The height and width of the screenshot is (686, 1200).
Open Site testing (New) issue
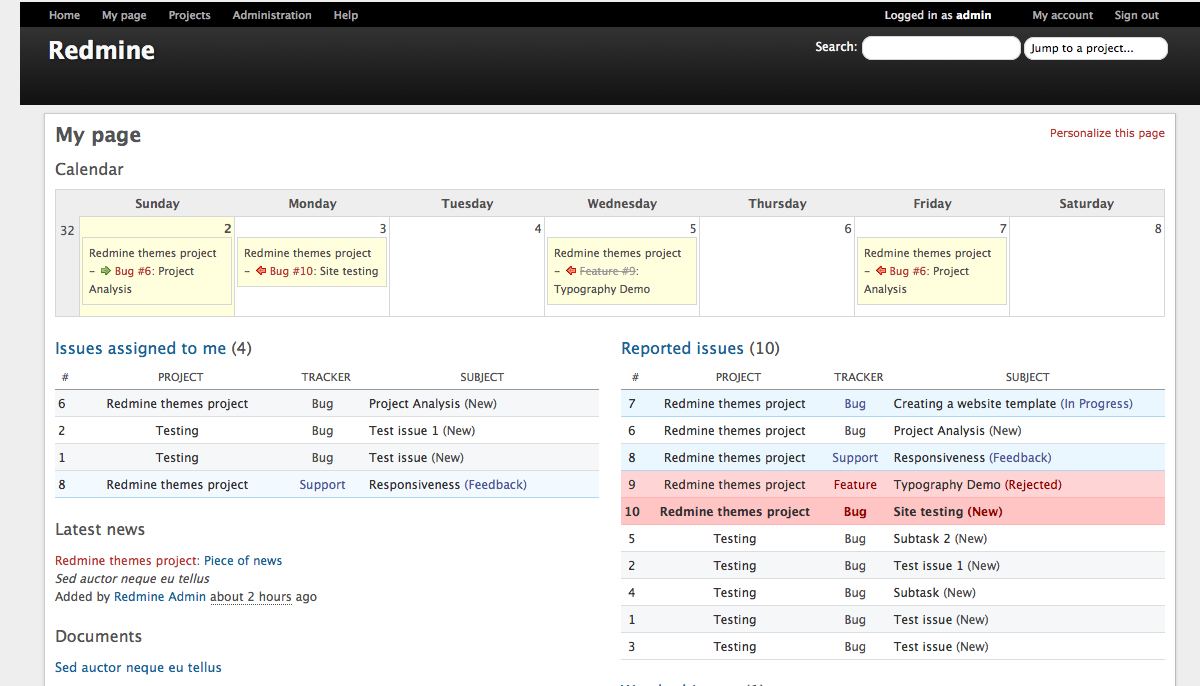[947, 512]
